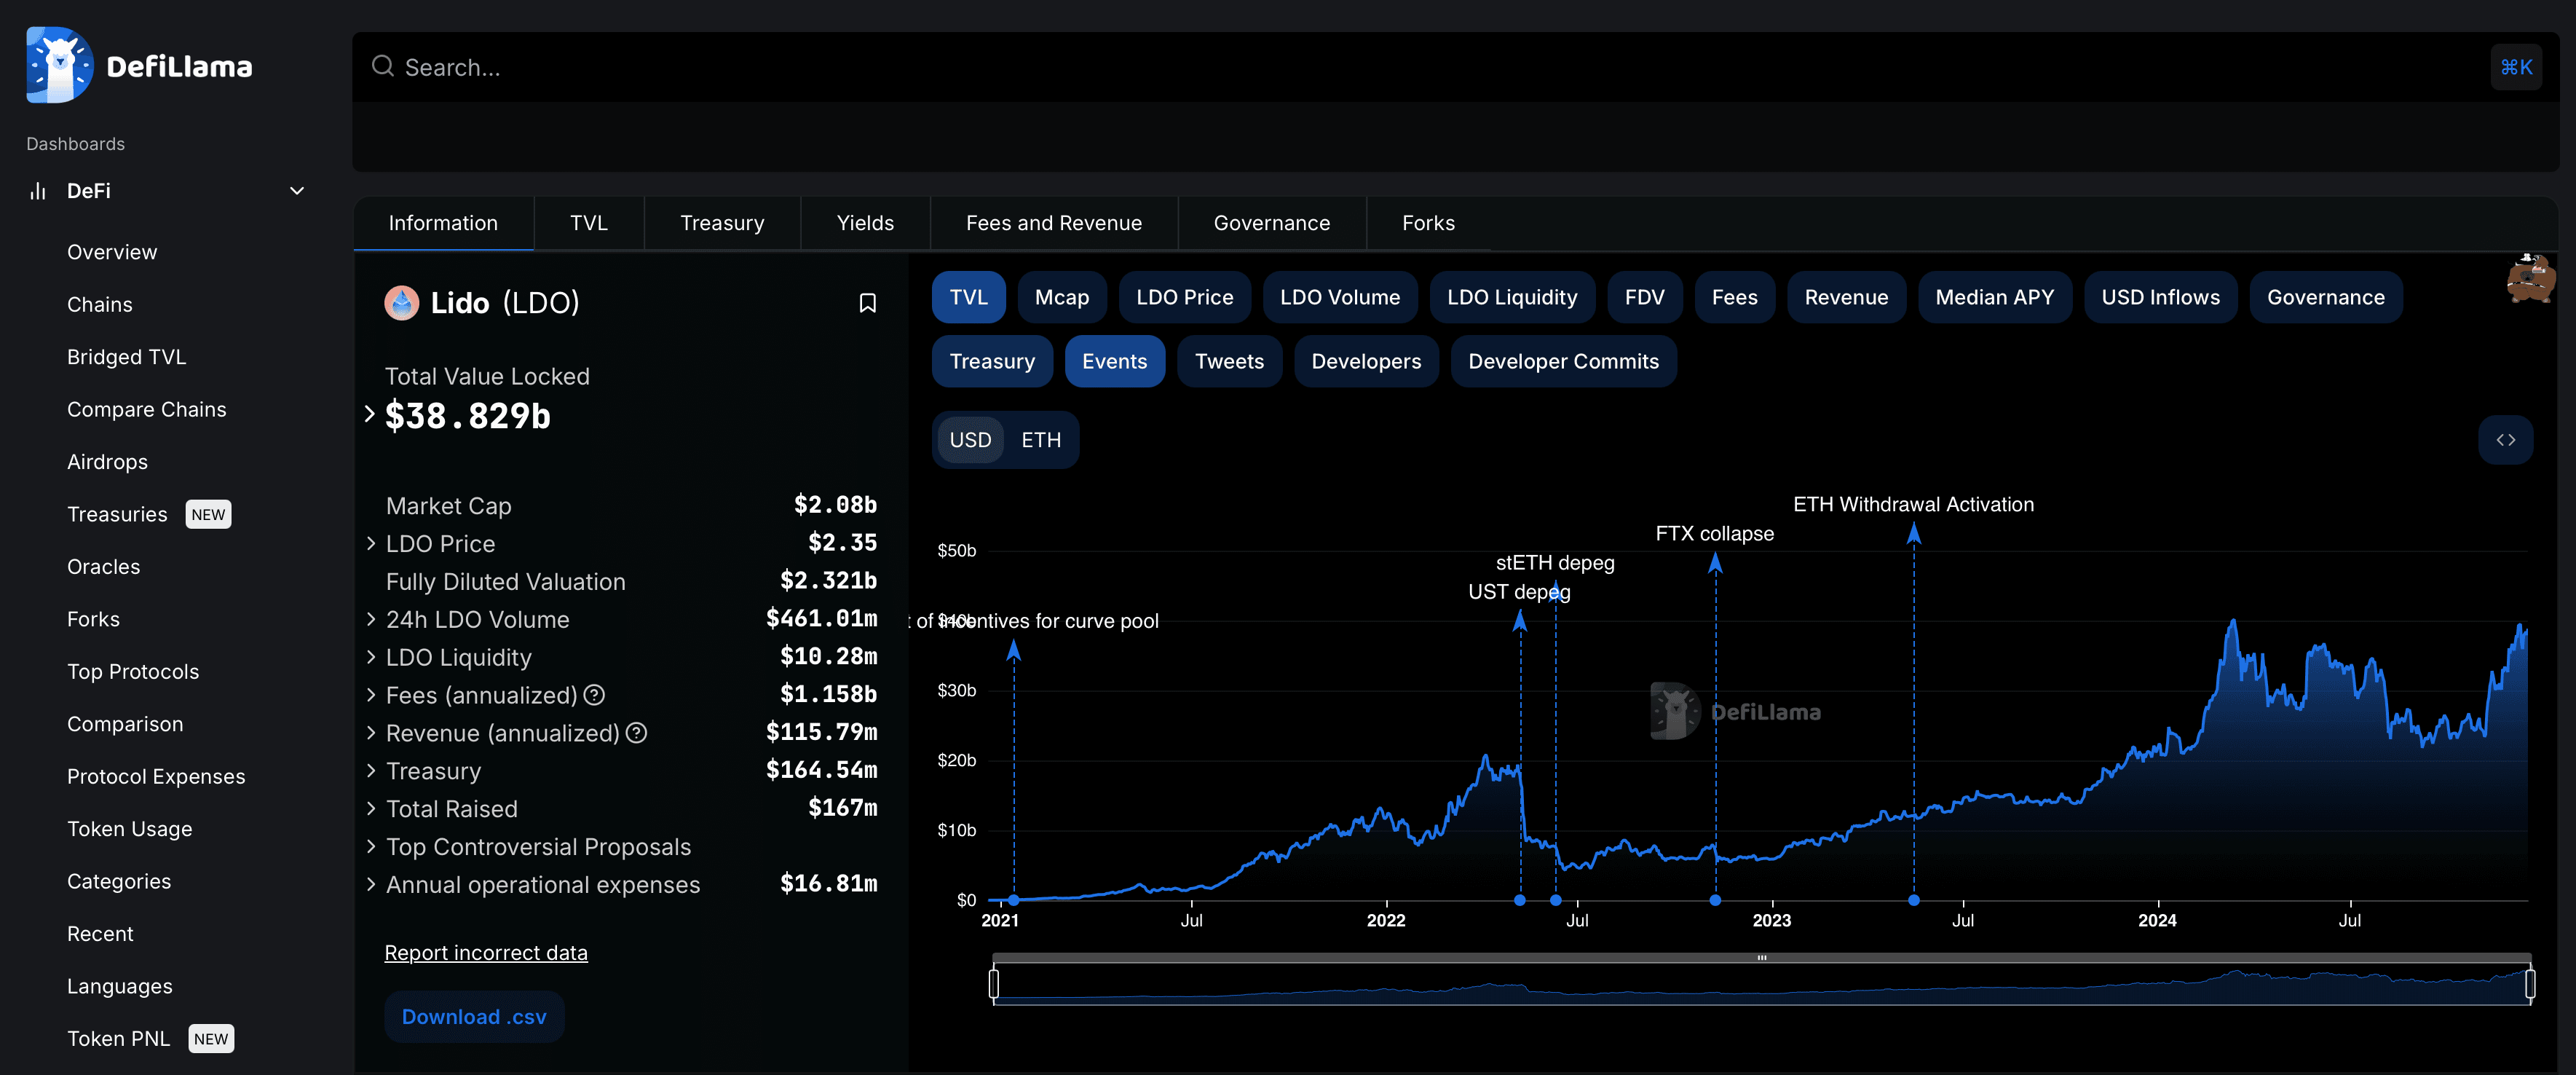Open the Governance tab
This screenshot has height=1075, width=2576.
pos(1271,223)
